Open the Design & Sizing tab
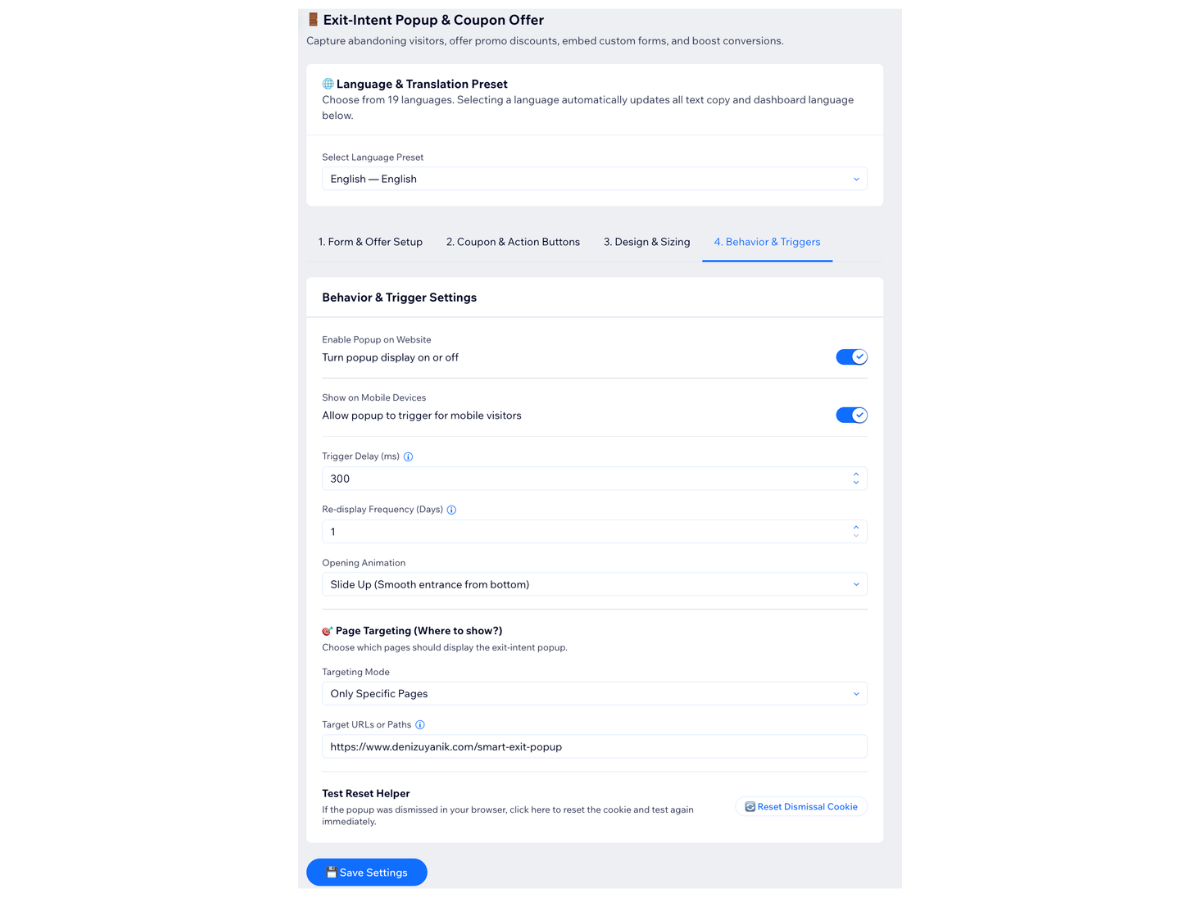1200x900 pixels. [647, 242]
